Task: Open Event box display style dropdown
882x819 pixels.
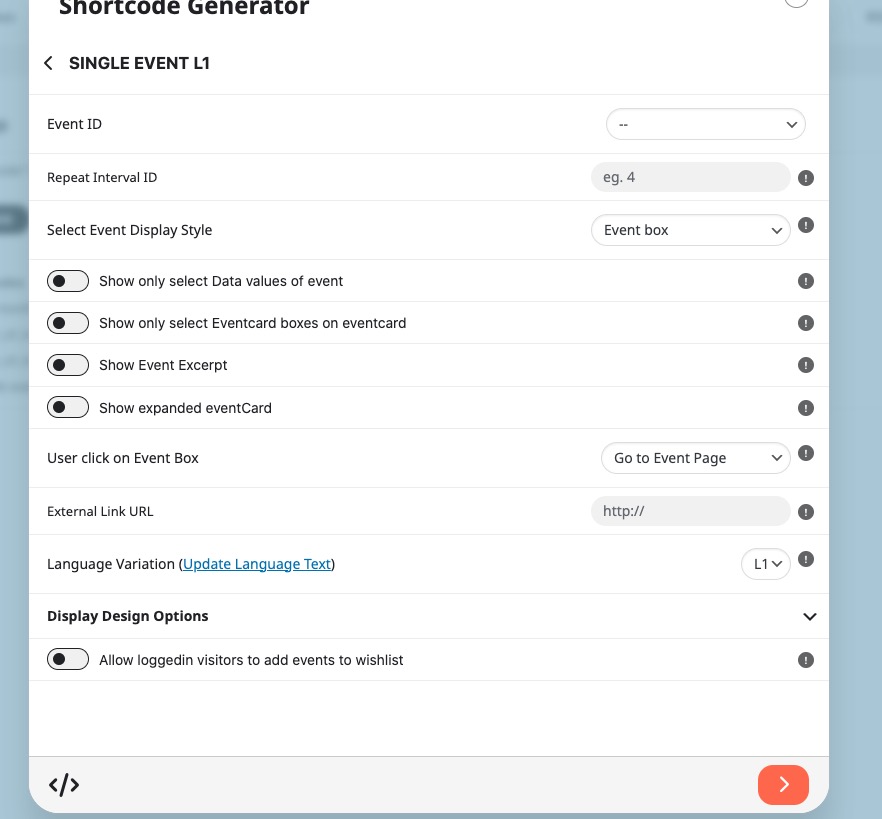Action: click(690, 230)
